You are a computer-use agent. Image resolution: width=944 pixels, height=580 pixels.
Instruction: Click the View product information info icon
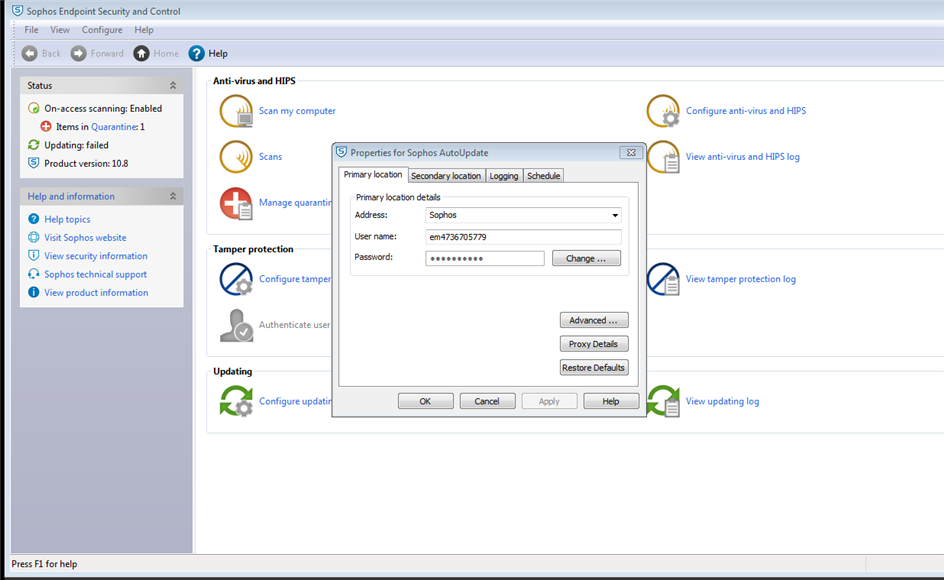tap(34, 292)
